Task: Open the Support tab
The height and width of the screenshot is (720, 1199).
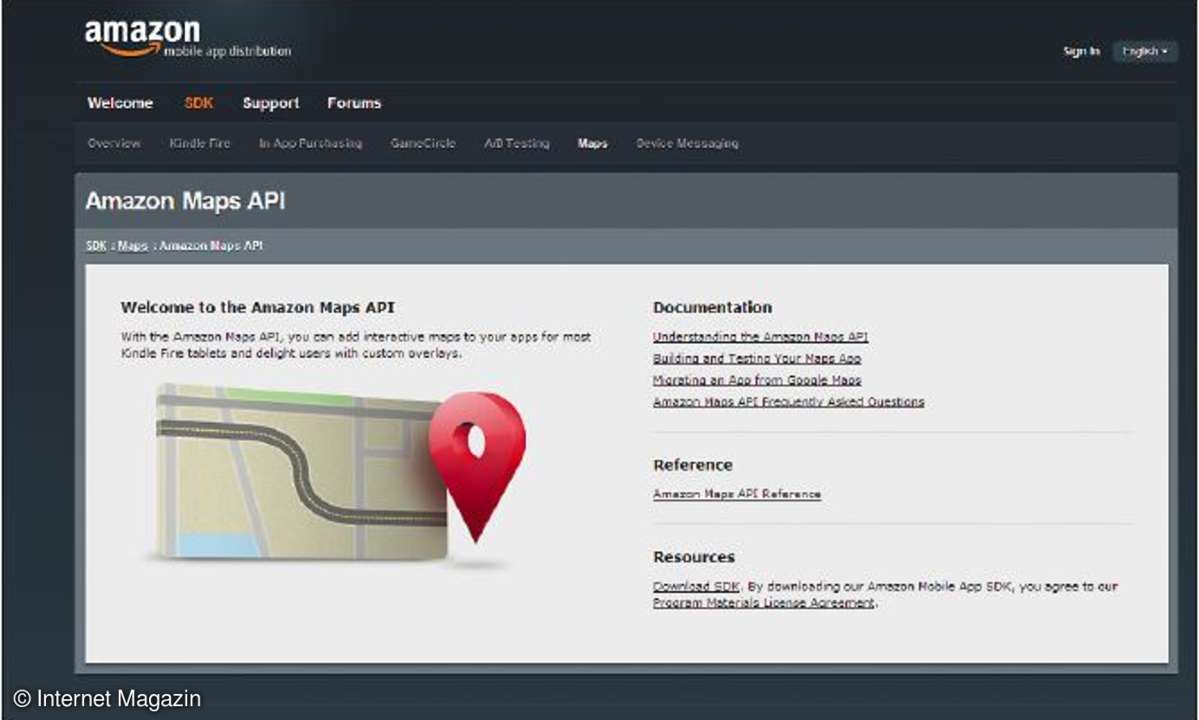Action: coord(271,103)
